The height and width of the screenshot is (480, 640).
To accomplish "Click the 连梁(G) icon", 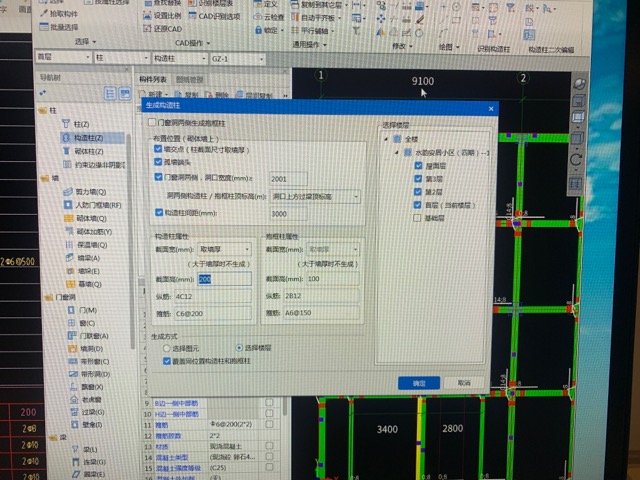I will point(76,462).
